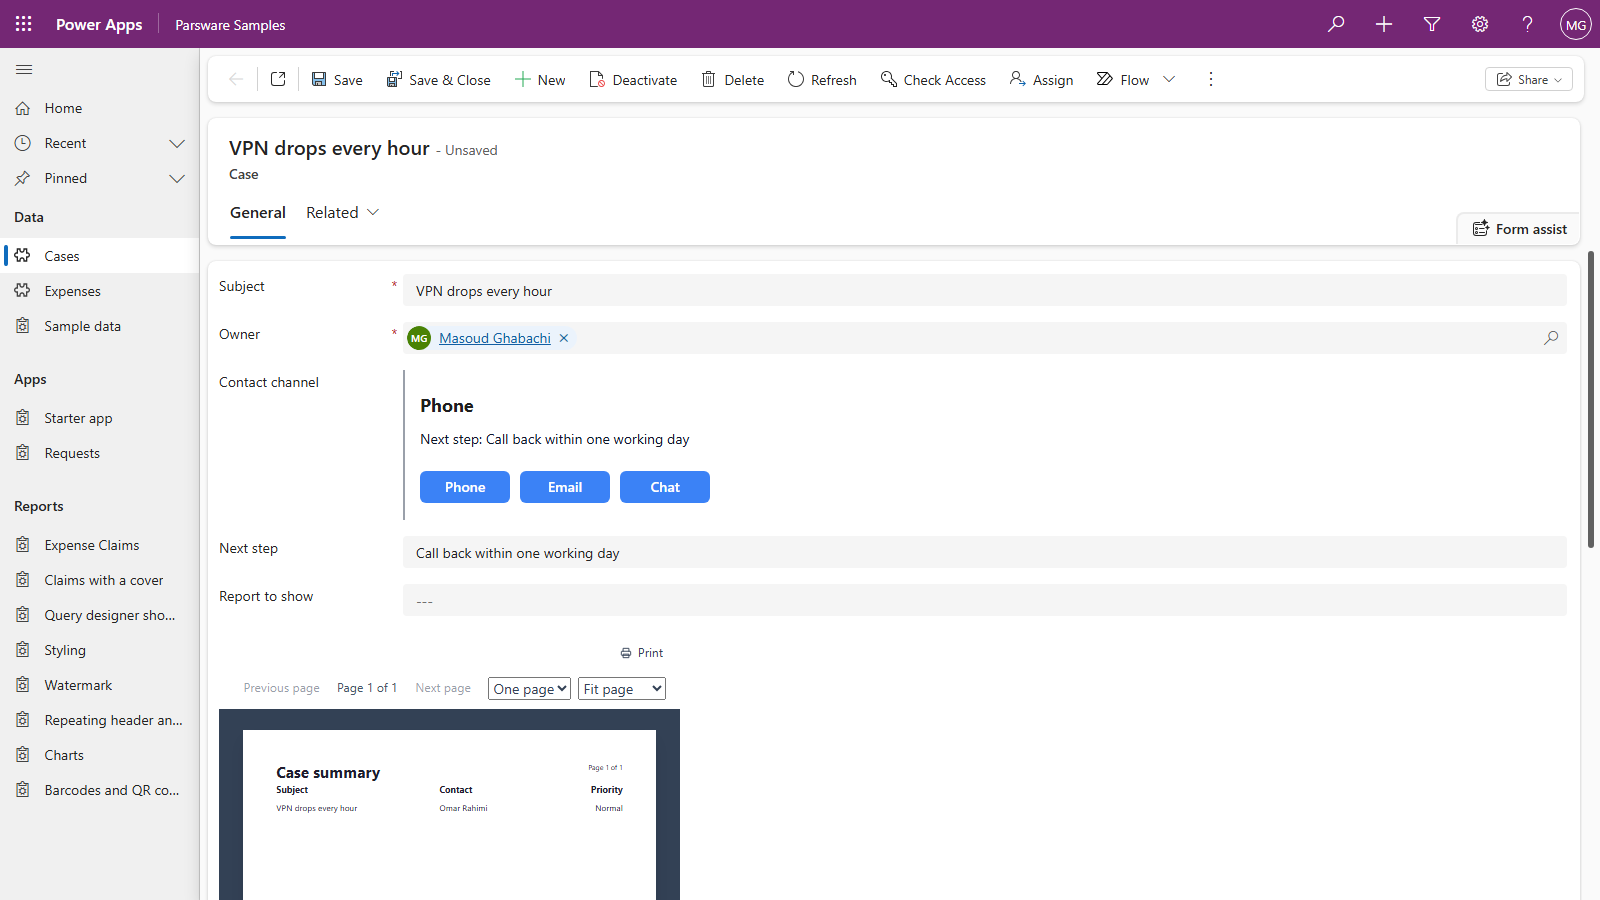The width and height of the screenshot is (1600, 900).
Task: Open record in a new window icon
Action: tap(278, 79)
